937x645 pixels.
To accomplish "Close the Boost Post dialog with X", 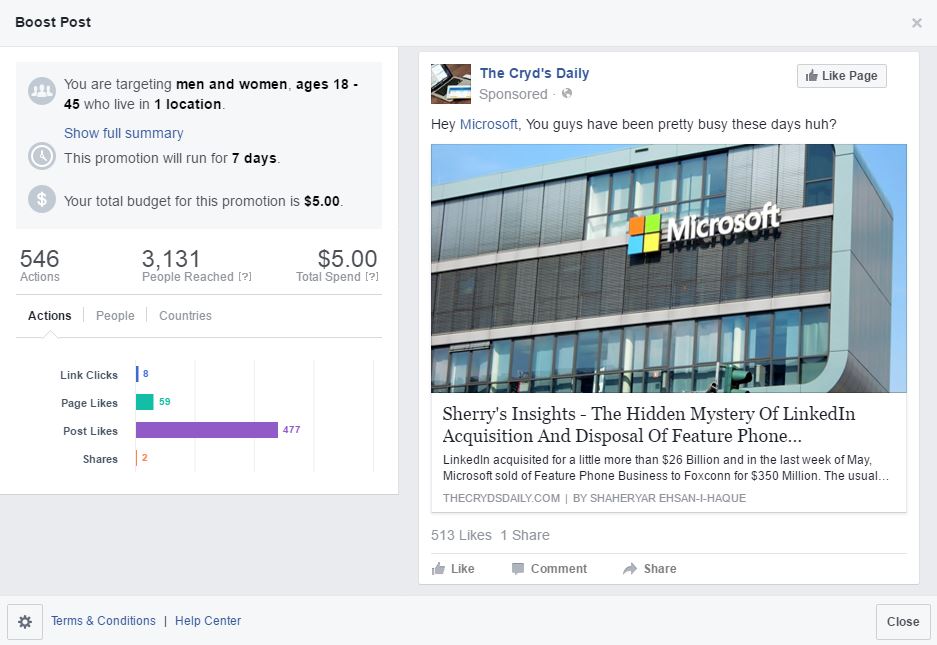I will tap(917, 23).
